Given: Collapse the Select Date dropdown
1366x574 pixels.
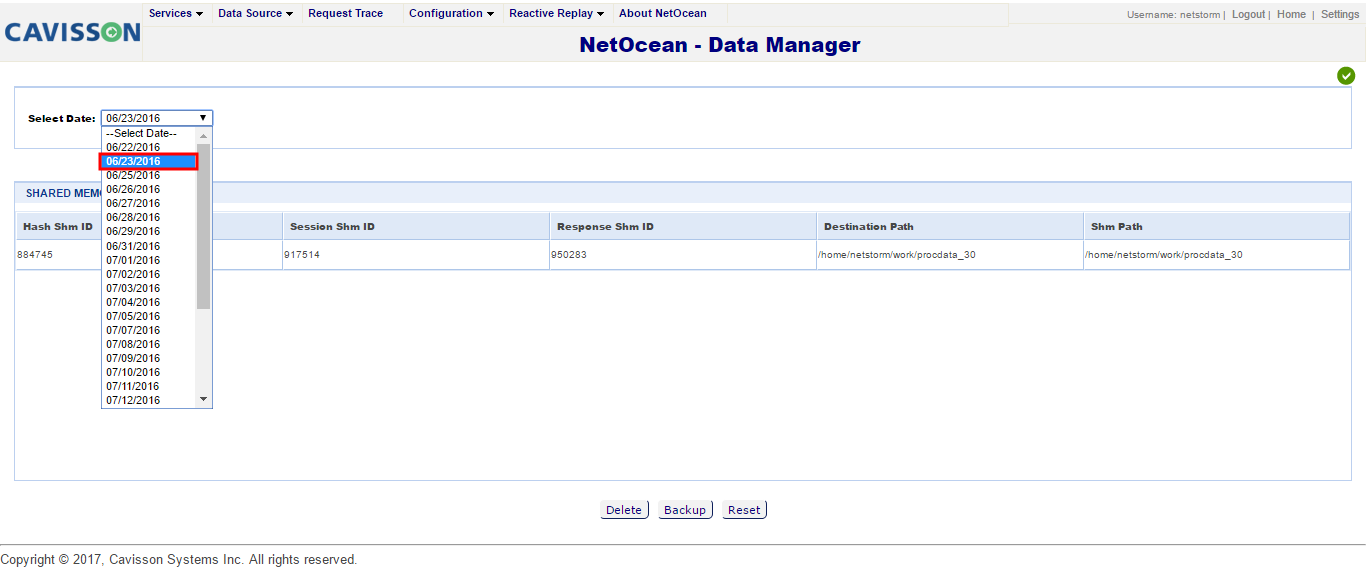Looking at the screenshot, I should click(x=157, y=118).
